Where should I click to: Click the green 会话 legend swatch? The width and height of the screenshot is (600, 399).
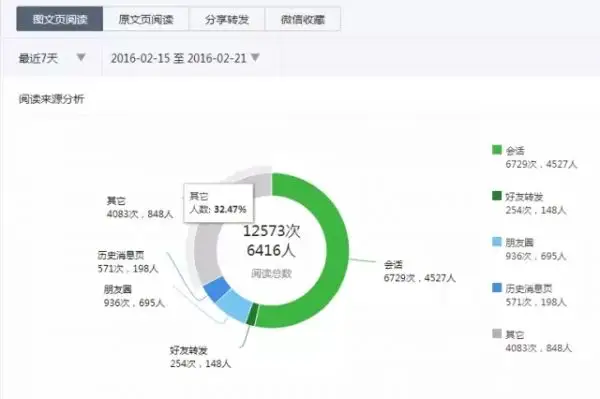(497, 150)
